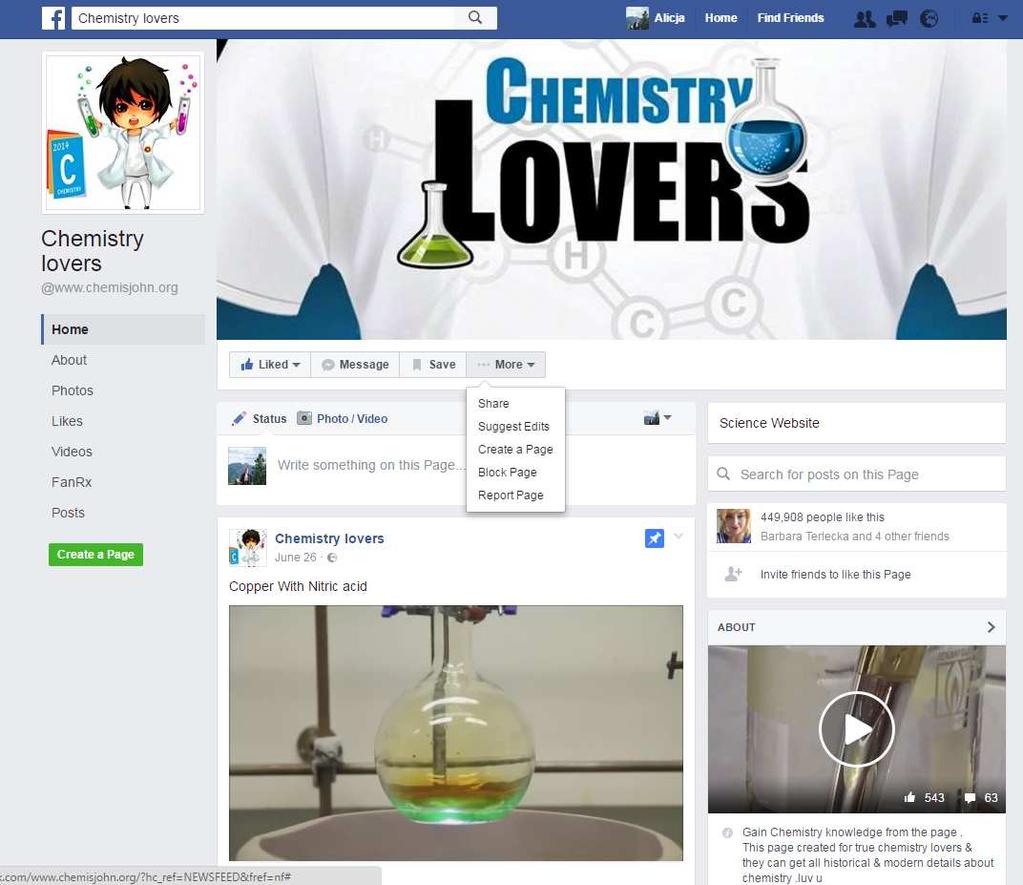Viewport: 1023px width, 885px height.
Task: Open 449,908 people like this link
Action: 822,518
